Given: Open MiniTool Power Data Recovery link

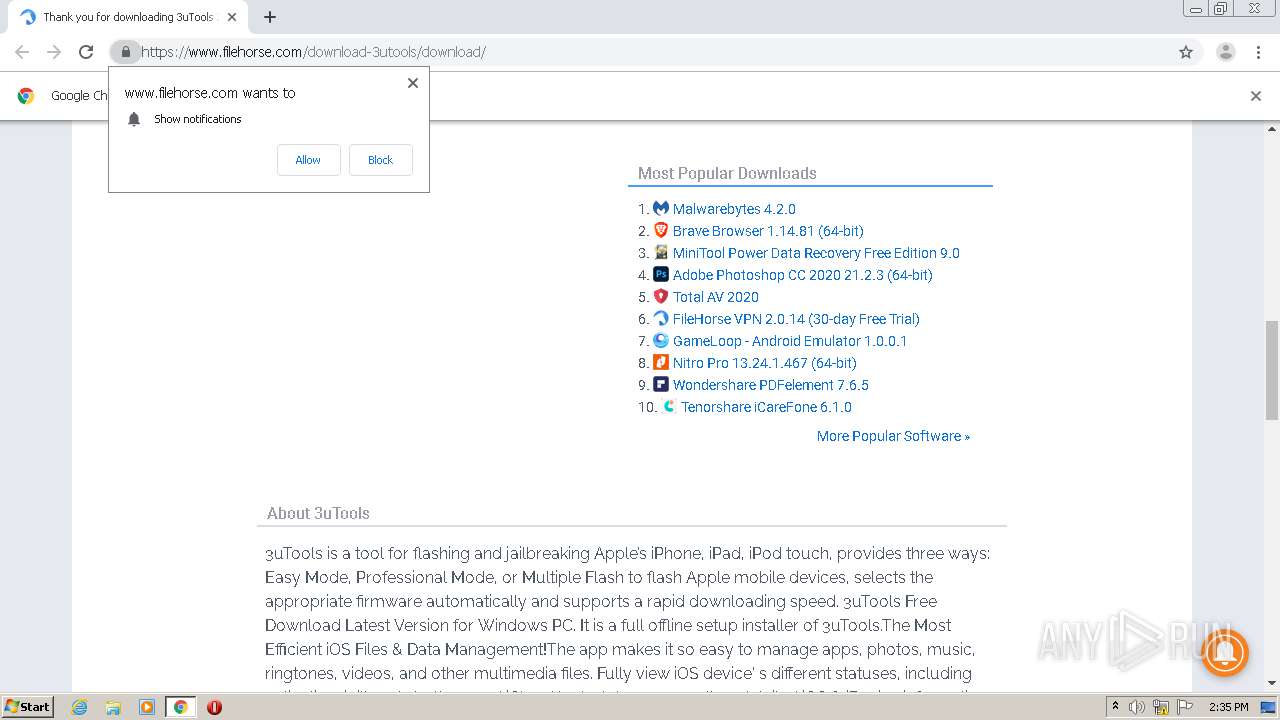Looking at the screenshot, I should [816, 253].
